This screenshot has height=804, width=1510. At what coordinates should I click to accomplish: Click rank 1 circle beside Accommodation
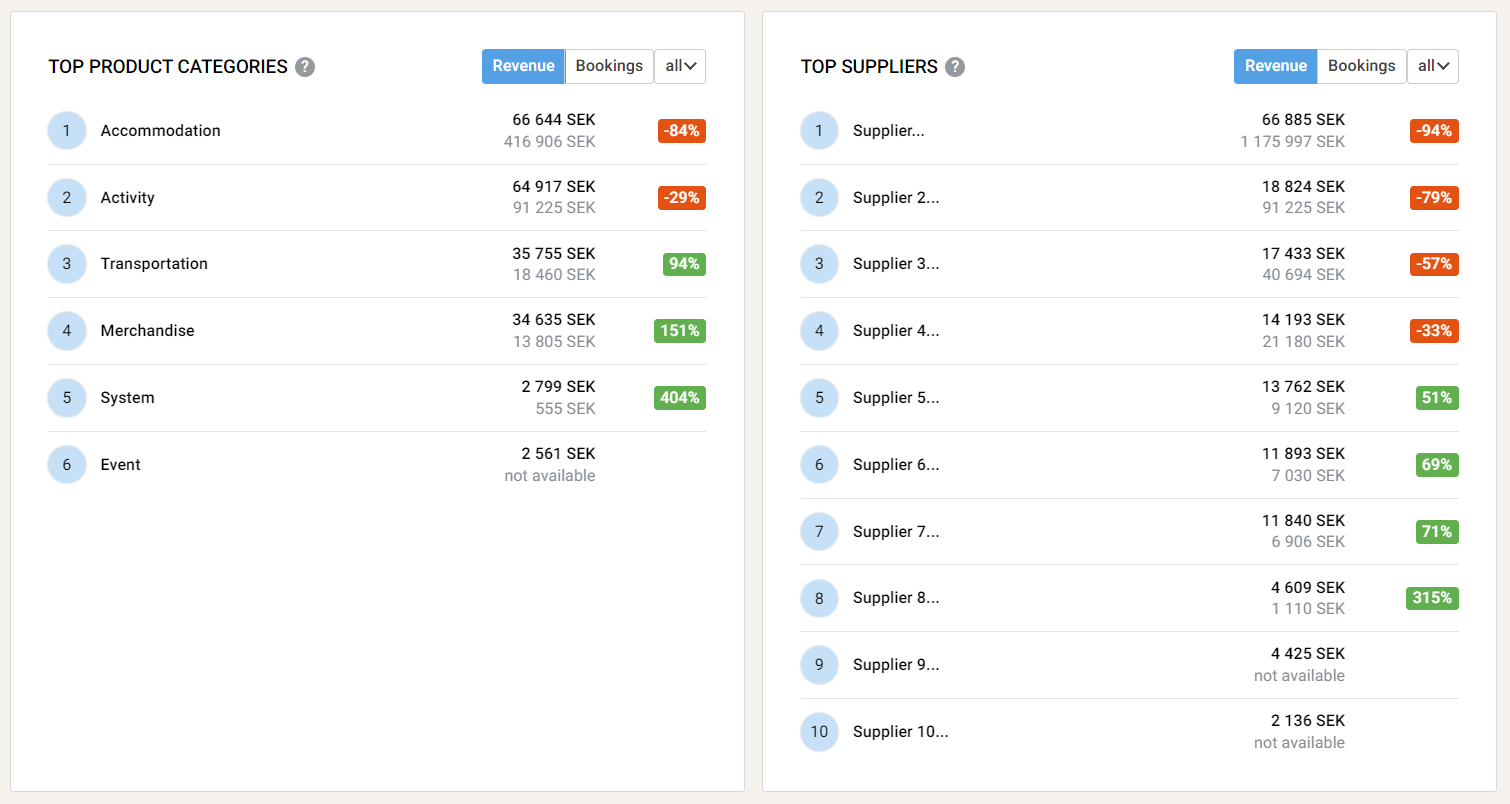coord(67,131)
